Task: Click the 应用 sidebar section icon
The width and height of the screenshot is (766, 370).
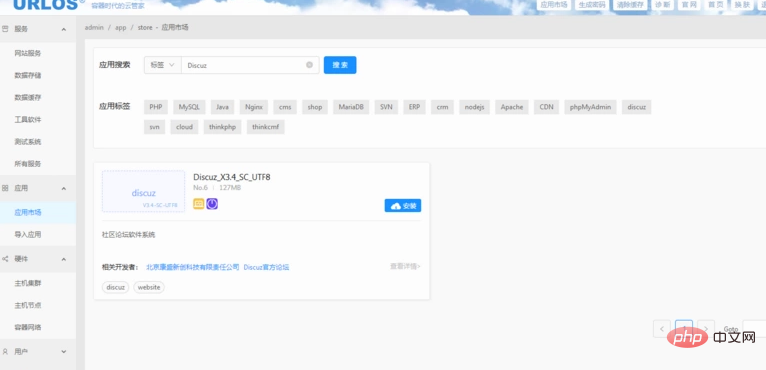Action: point(5,188)
